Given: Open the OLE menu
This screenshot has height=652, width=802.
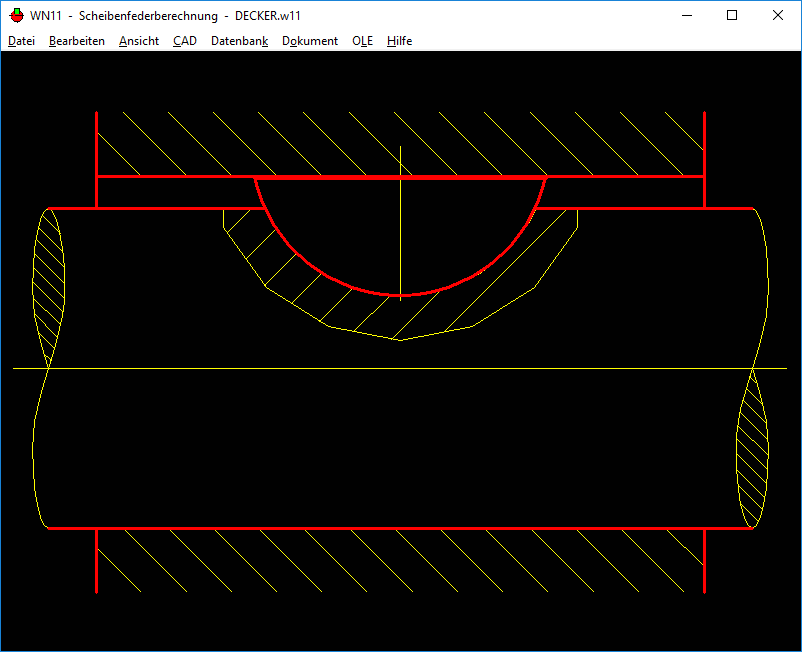Looking at the screenshot, I should pos(362,41).
